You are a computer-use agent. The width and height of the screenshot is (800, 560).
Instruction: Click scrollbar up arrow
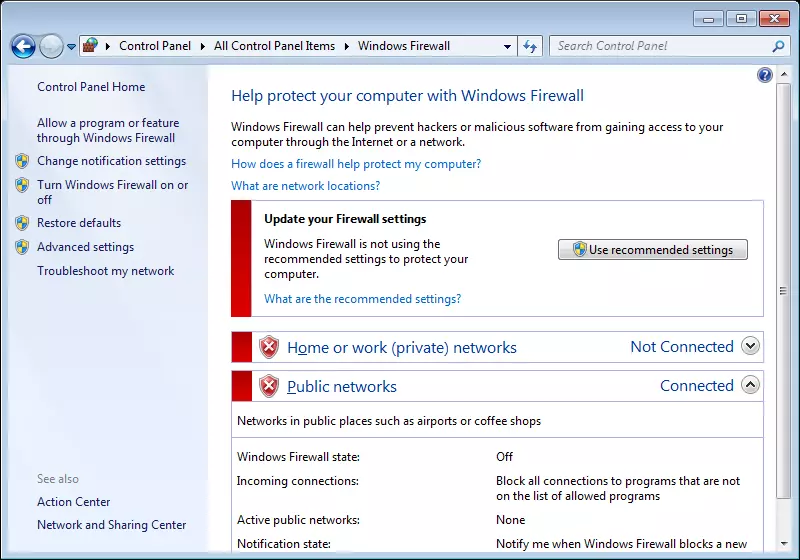(784, 74)
